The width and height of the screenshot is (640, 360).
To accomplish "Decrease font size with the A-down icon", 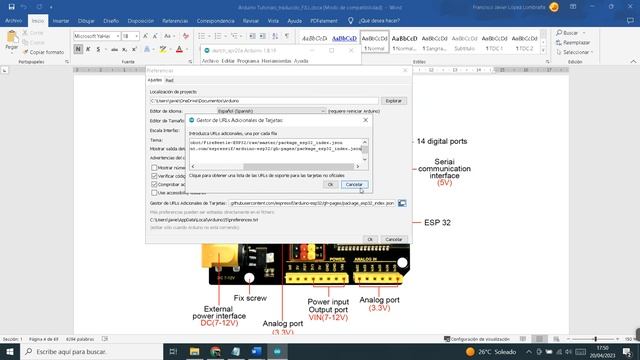I will point(155,36).
